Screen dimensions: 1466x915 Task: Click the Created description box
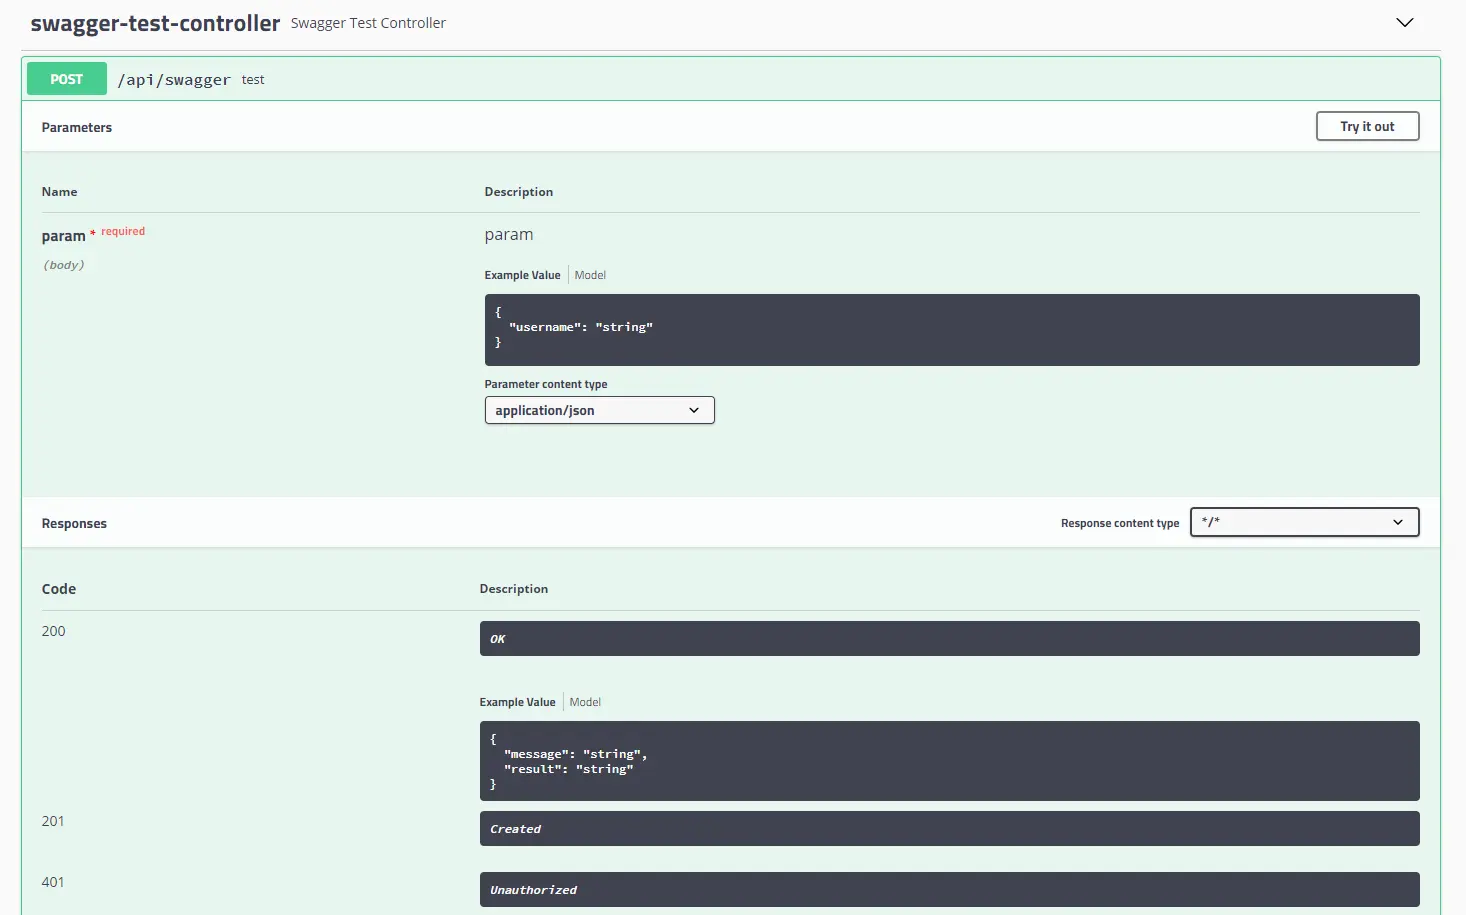(949, 828)
